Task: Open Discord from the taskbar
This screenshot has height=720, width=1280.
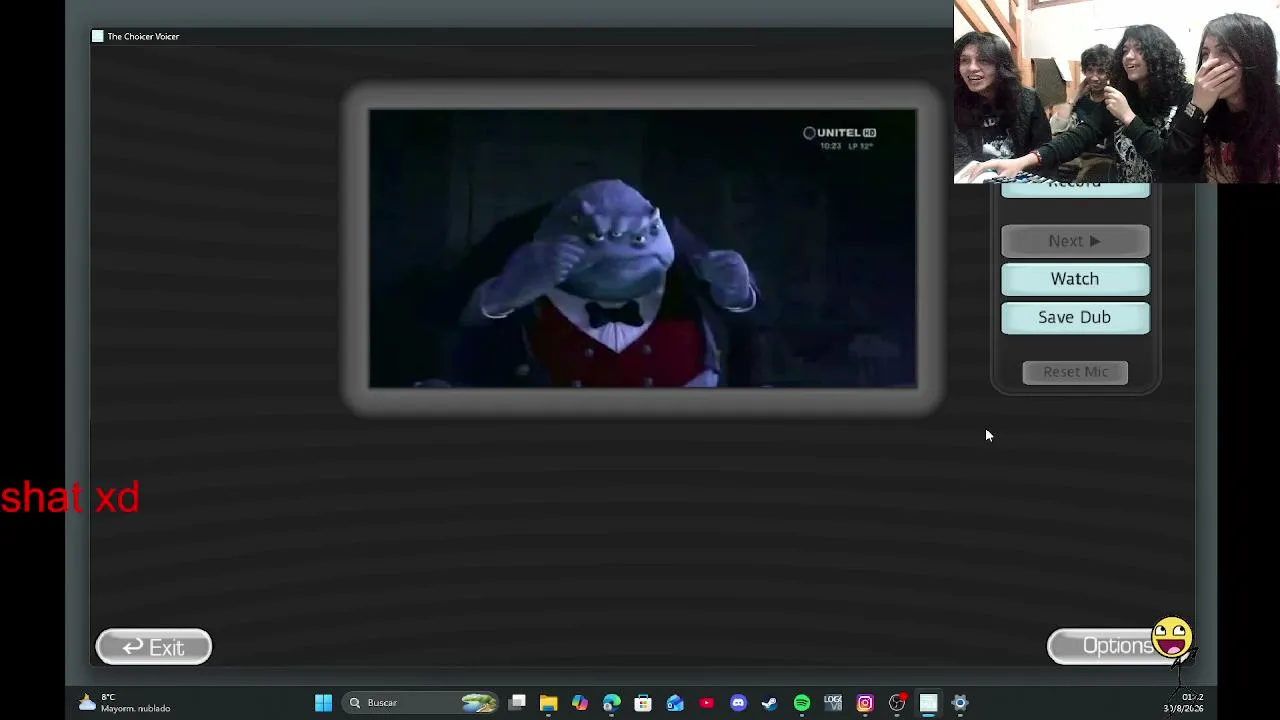Action: [738, 703]
